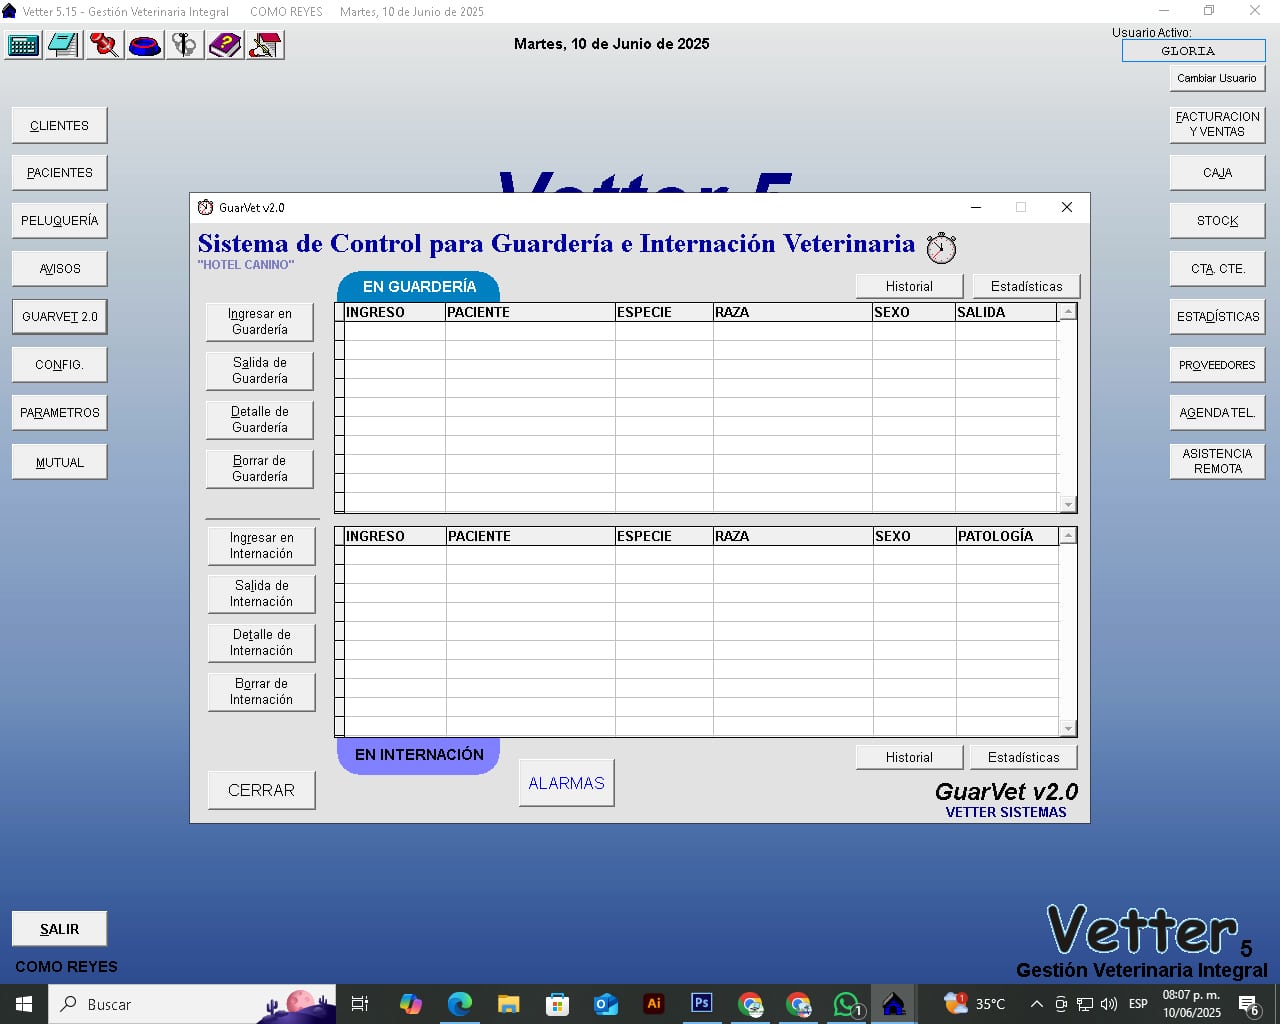1280x1024 pixels.
Task: Open the AGENDA TEL. button
Action: pos(1217,413)
